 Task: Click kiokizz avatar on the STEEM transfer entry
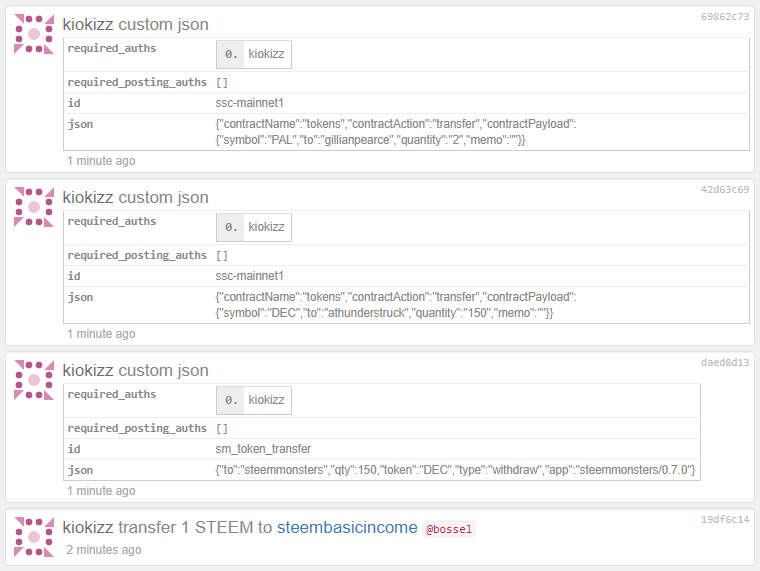(34, 537)
